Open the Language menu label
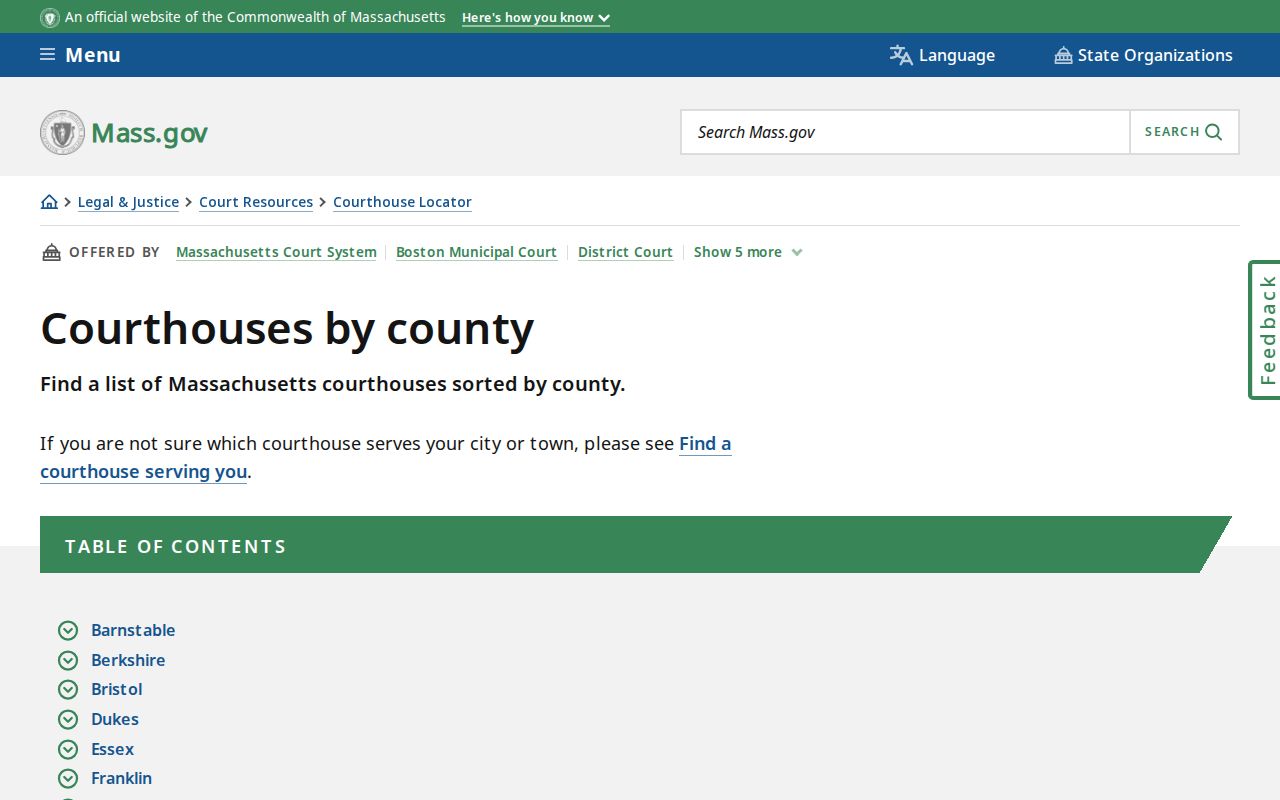1280x800 pixels. tap(957, 55)
